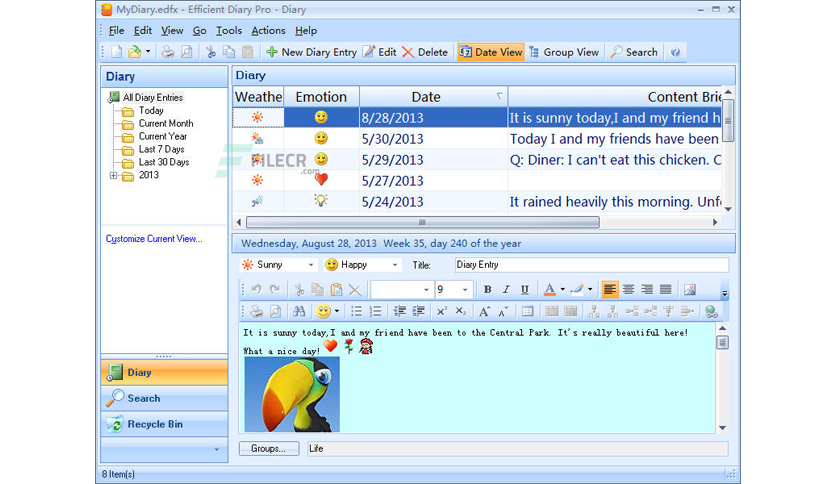Image resolution: width=836 pixels, height=484 pixels.
Task: Click the Delete button in main toolbar
Action: pos(425,52)
